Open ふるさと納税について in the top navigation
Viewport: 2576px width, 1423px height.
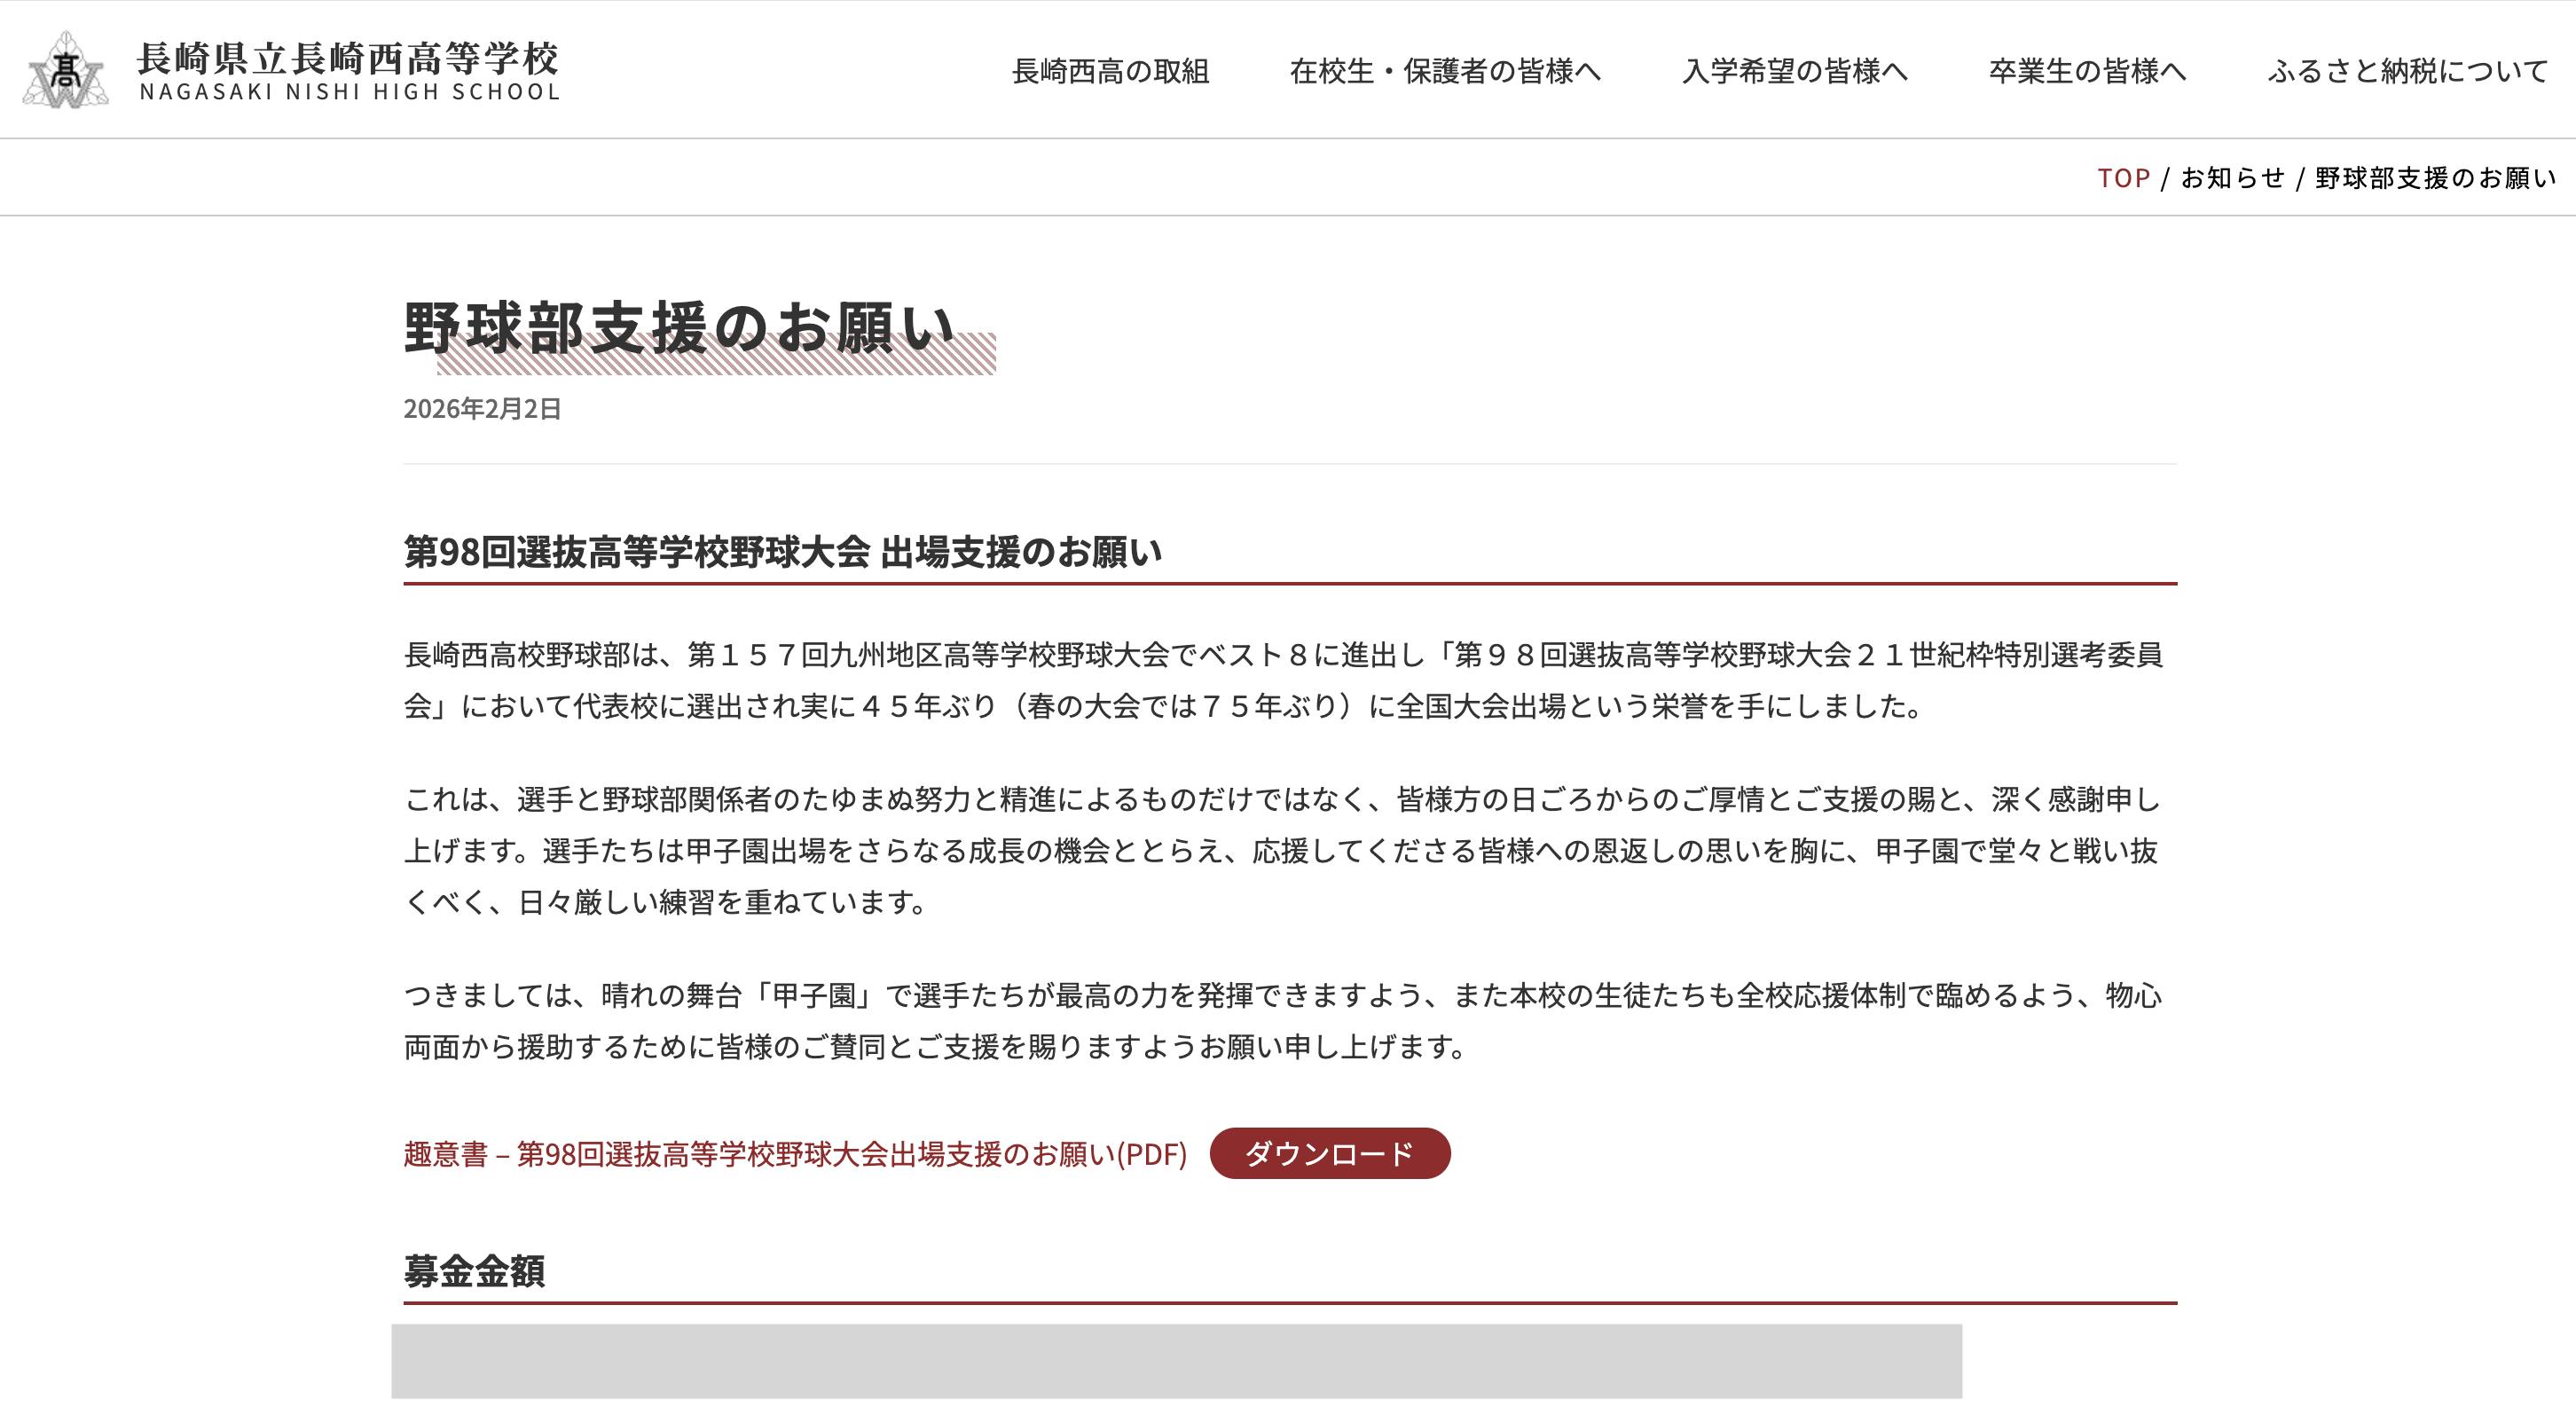pyautogui.click(x=2407, y=71)
